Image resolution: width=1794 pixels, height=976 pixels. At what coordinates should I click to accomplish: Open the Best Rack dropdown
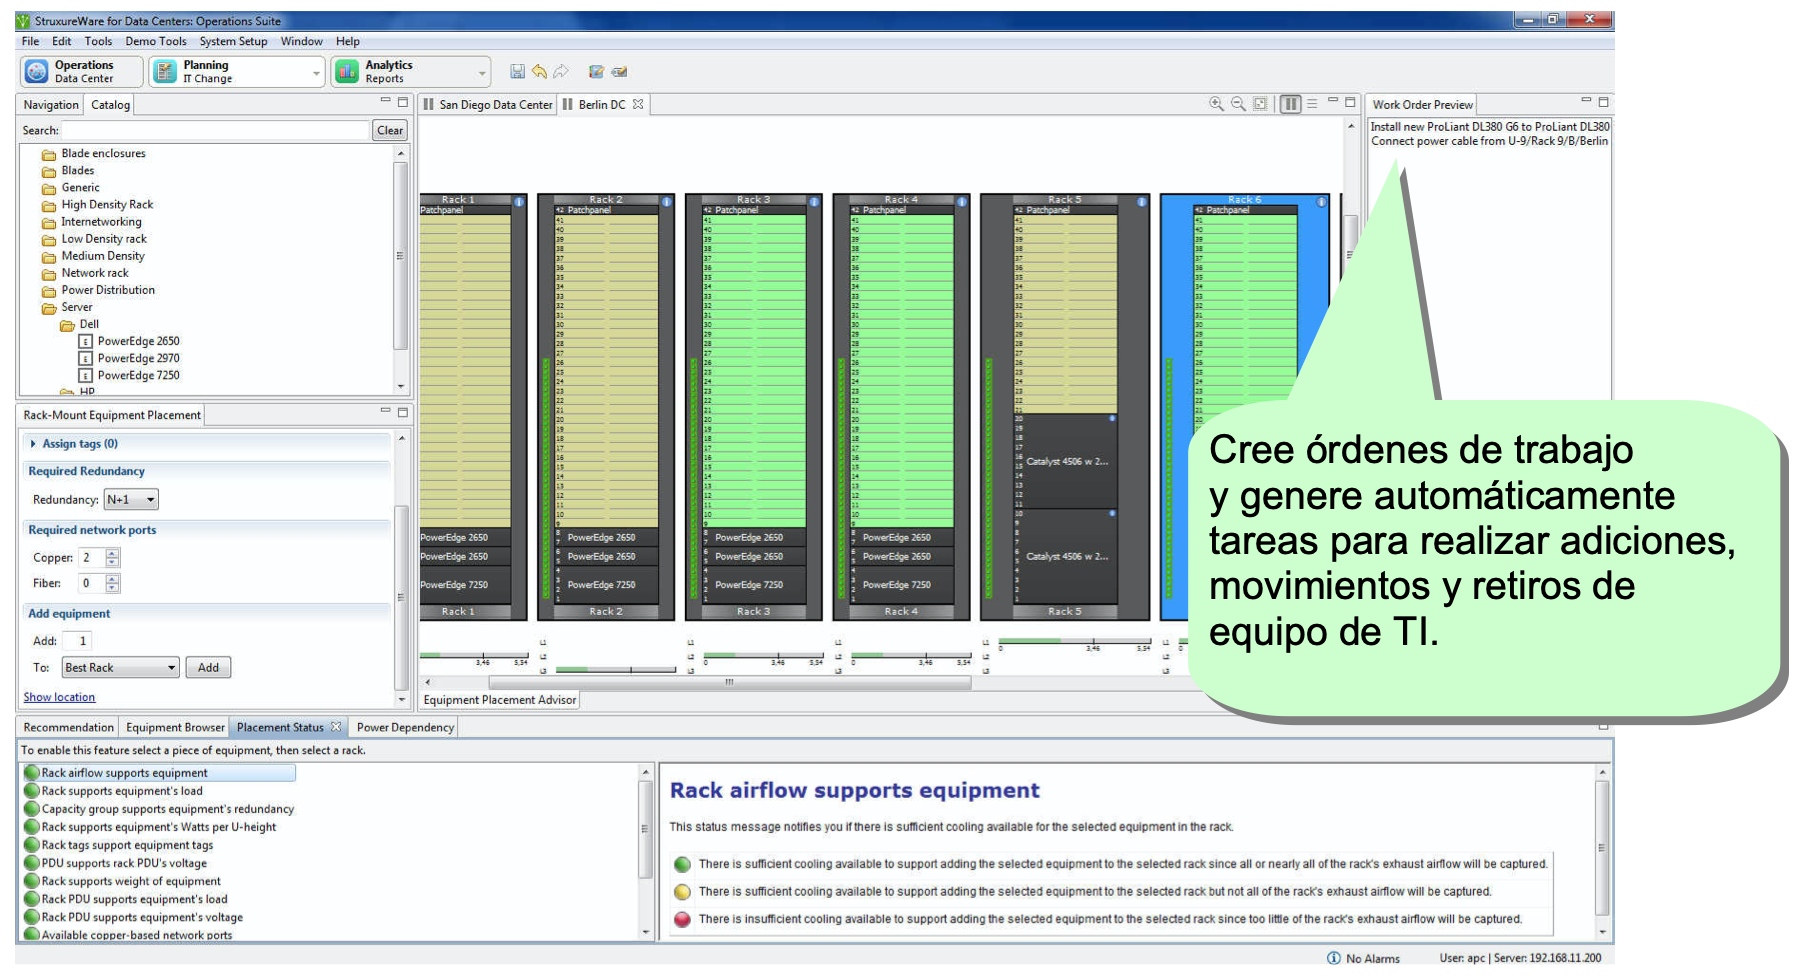tap(120, 667)
